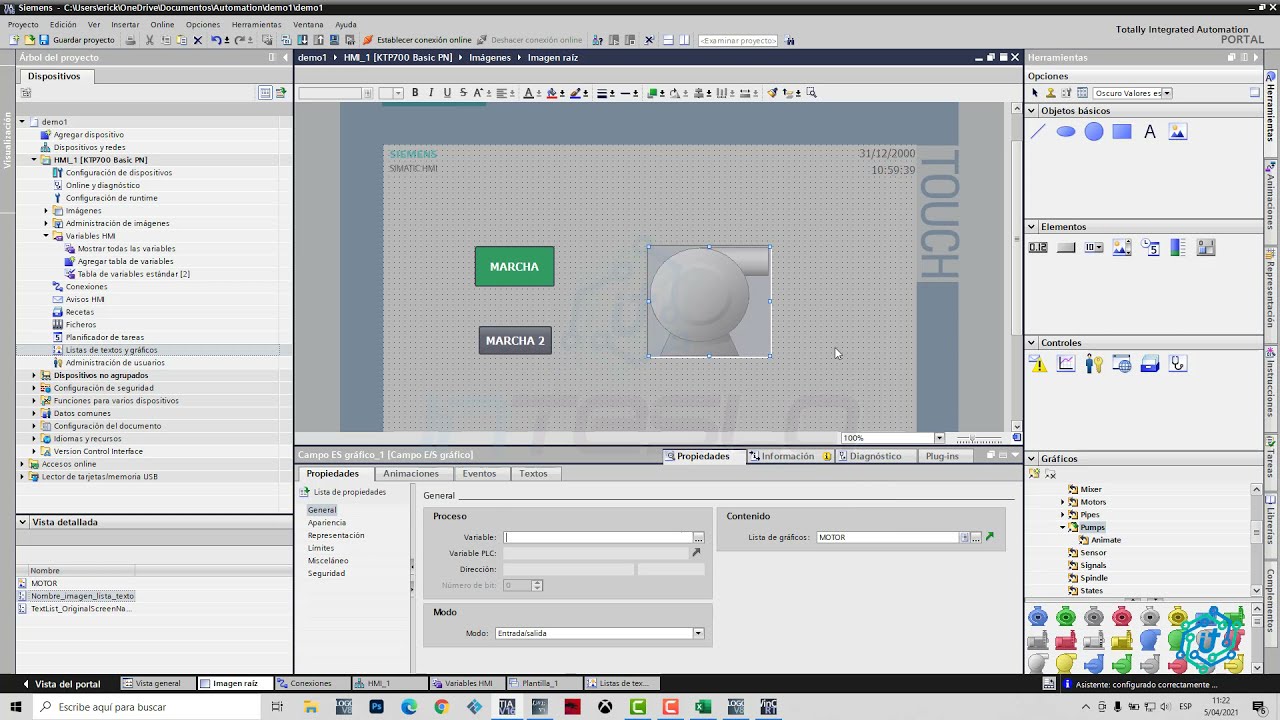Select the Bar element in Elementos
Screen dimensions: 1280x720
pyautogui.click(x=1178, y=247)
